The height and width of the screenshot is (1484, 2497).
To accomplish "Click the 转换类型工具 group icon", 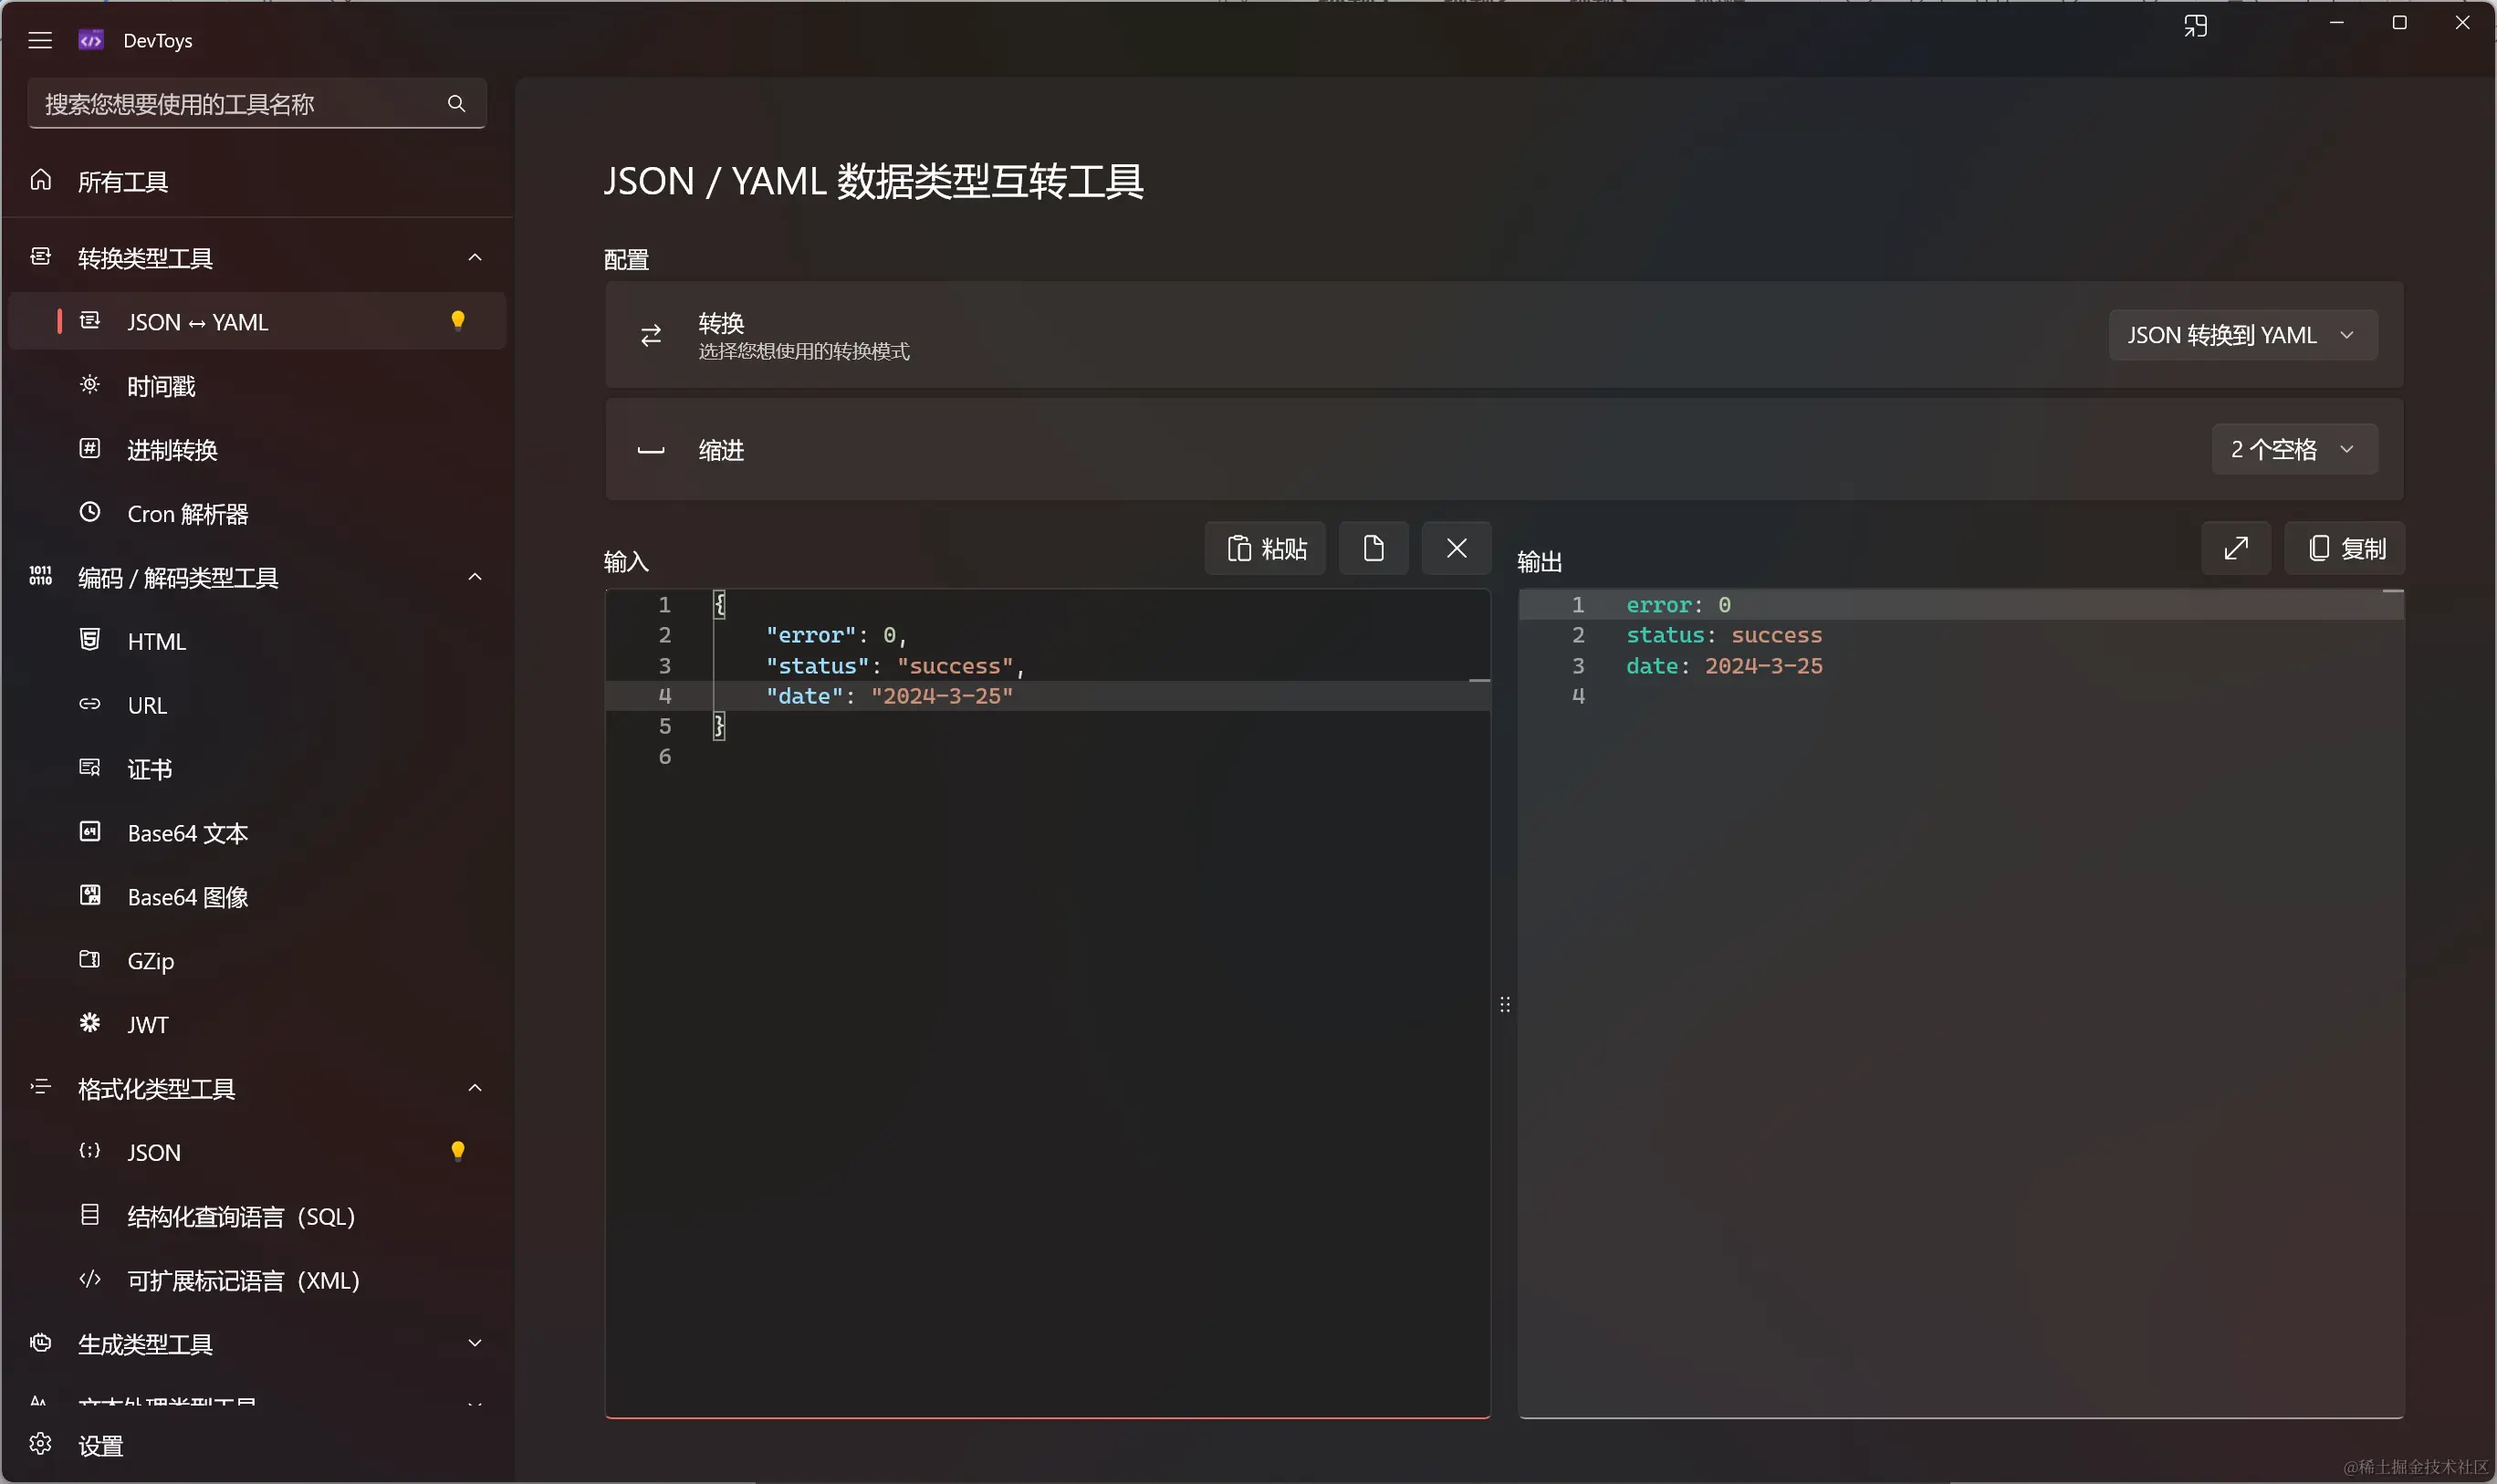I will [40, 257].
